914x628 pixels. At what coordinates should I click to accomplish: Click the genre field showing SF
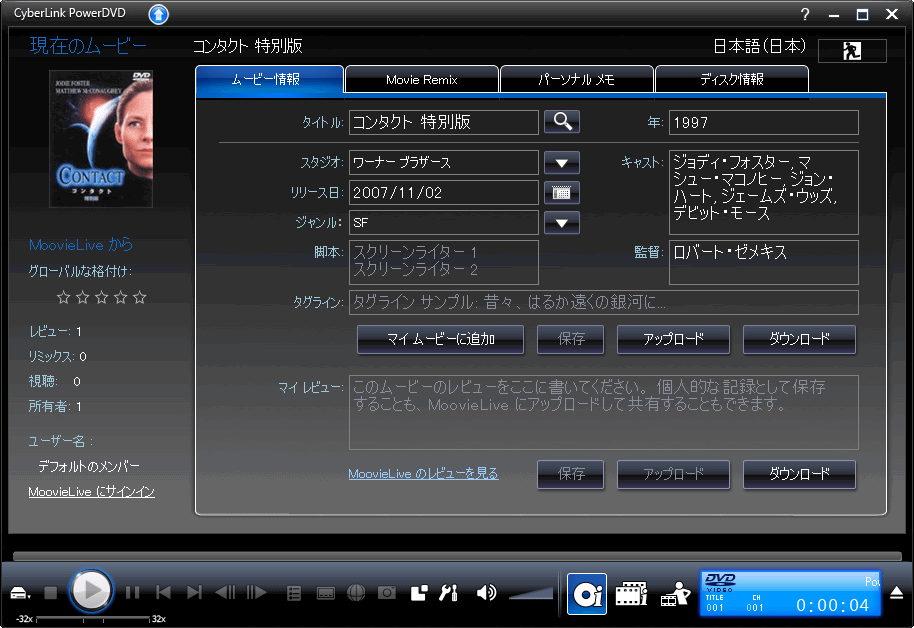coord(444,222)
